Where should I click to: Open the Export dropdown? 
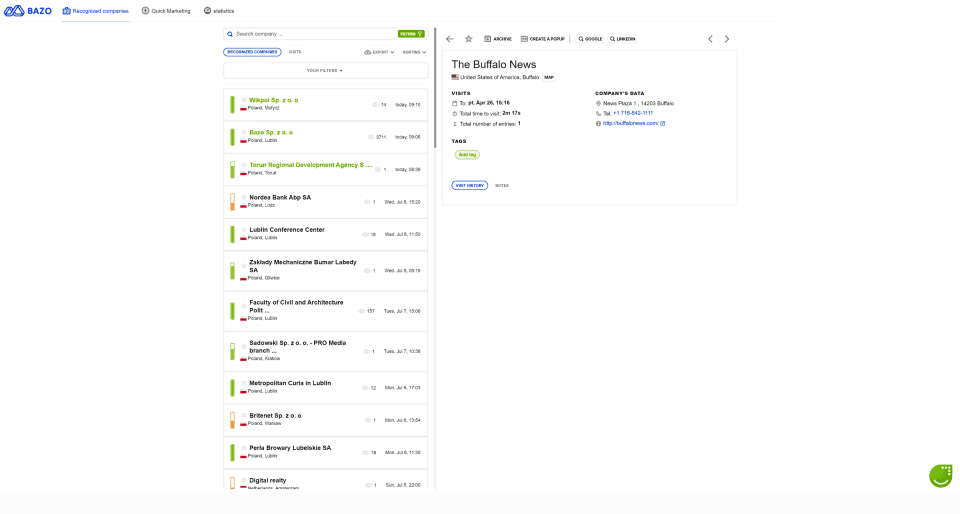tap(379, 52)
